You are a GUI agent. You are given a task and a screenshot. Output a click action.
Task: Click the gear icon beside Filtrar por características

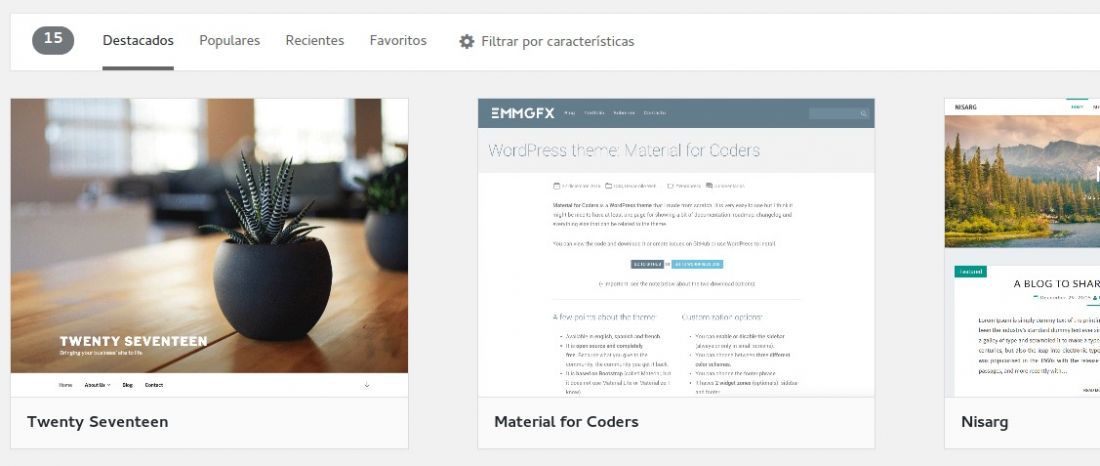467,41
